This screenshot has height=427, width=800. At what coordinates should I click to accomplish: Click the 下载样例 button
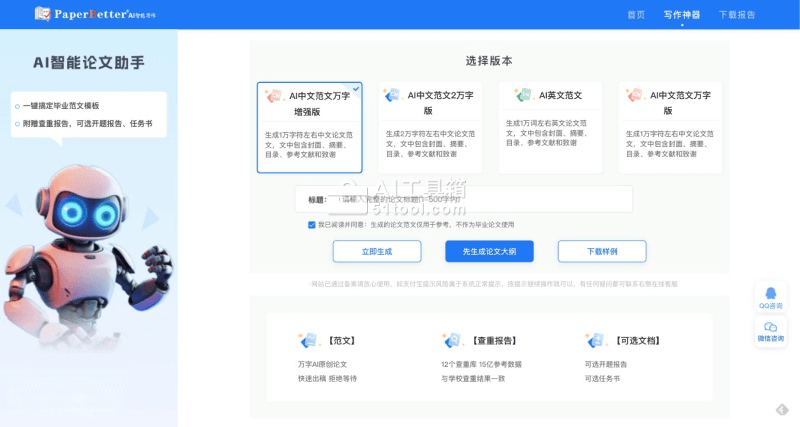[602, 251]
